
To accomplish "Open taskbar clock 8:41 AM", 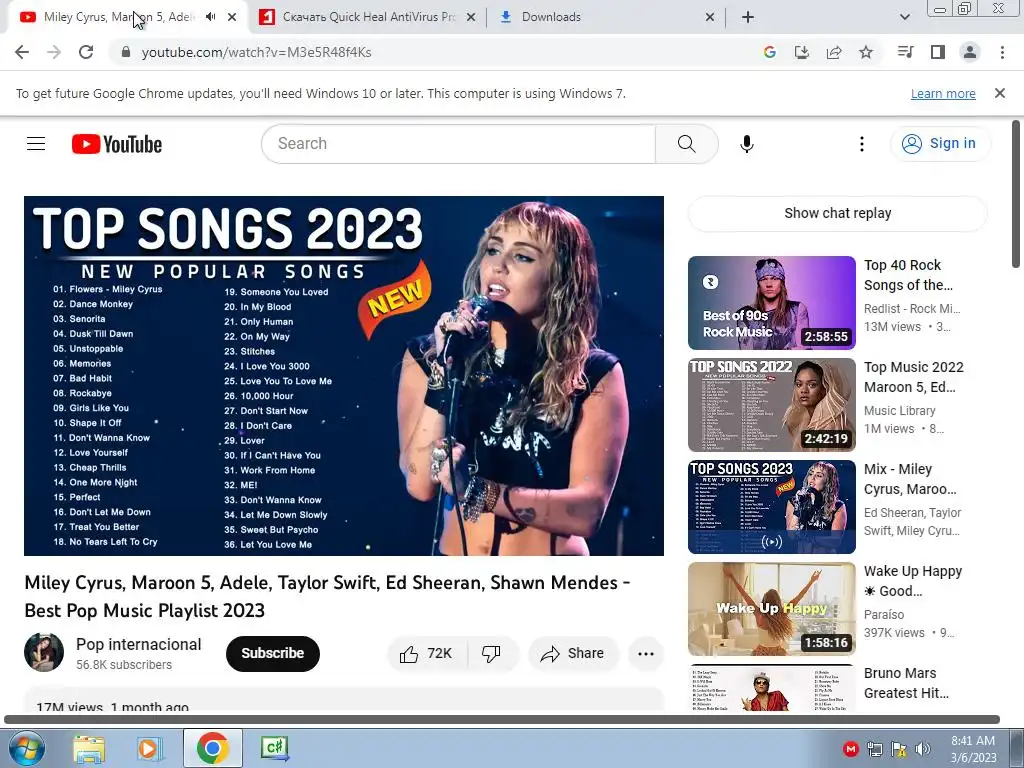I will (973, 749).
